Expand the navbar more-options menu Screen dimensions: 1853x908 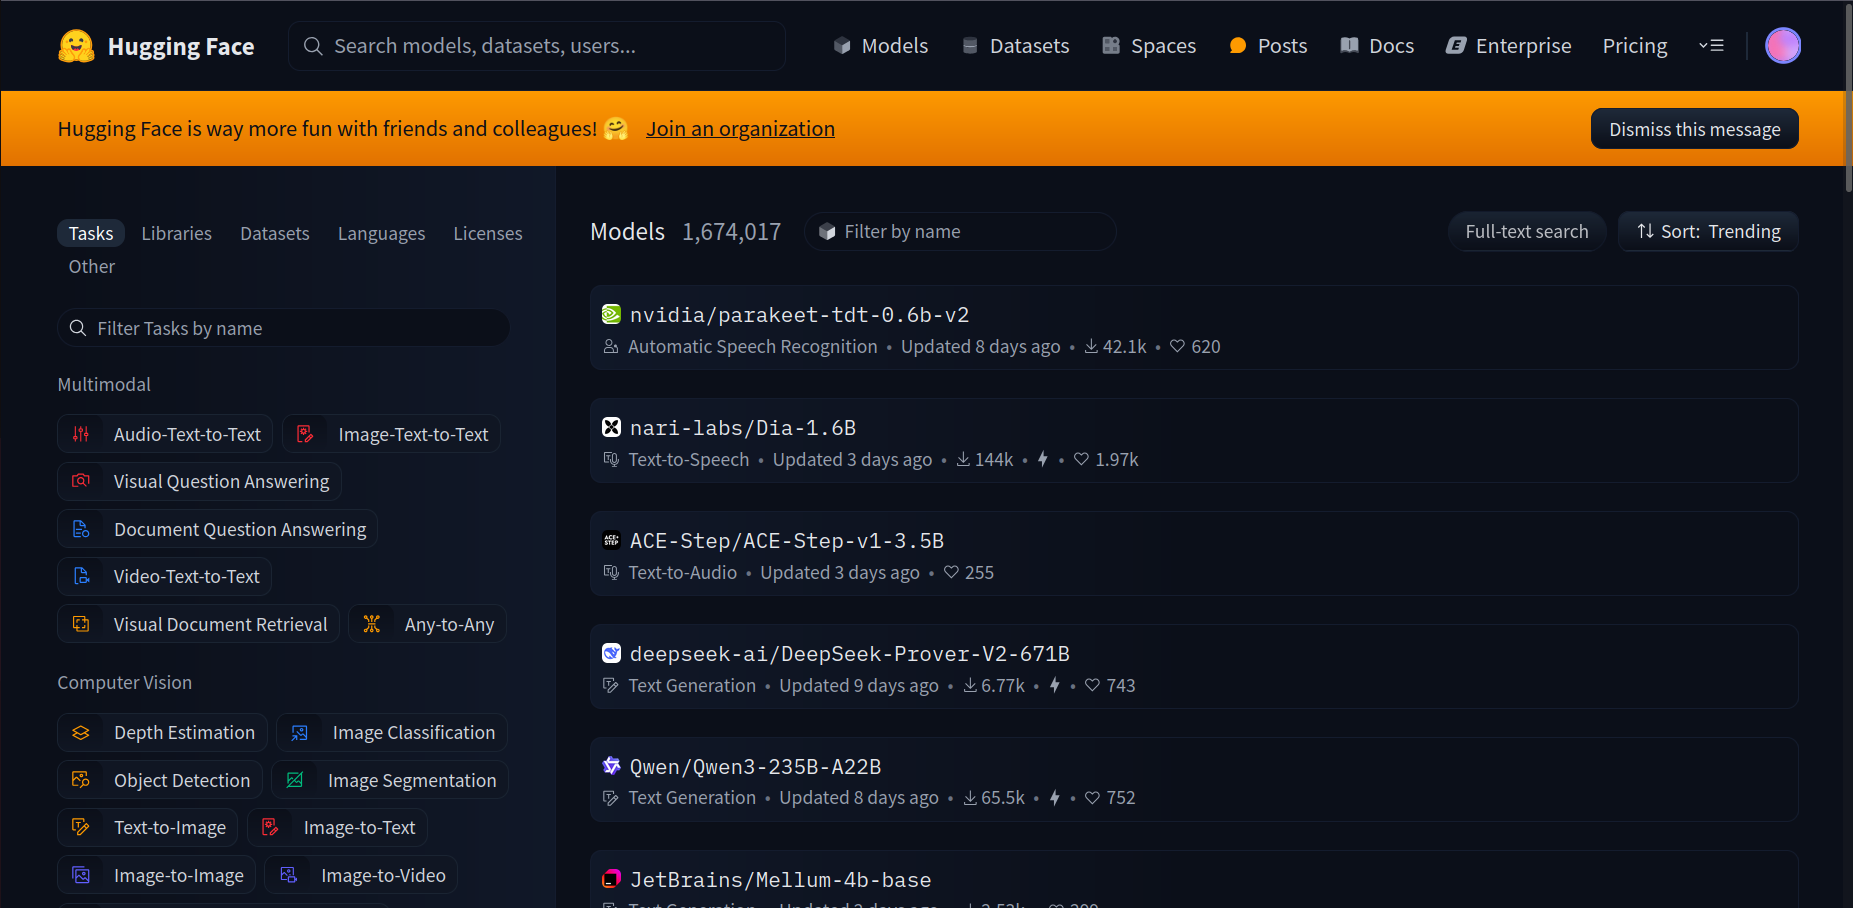[1711, 46]
